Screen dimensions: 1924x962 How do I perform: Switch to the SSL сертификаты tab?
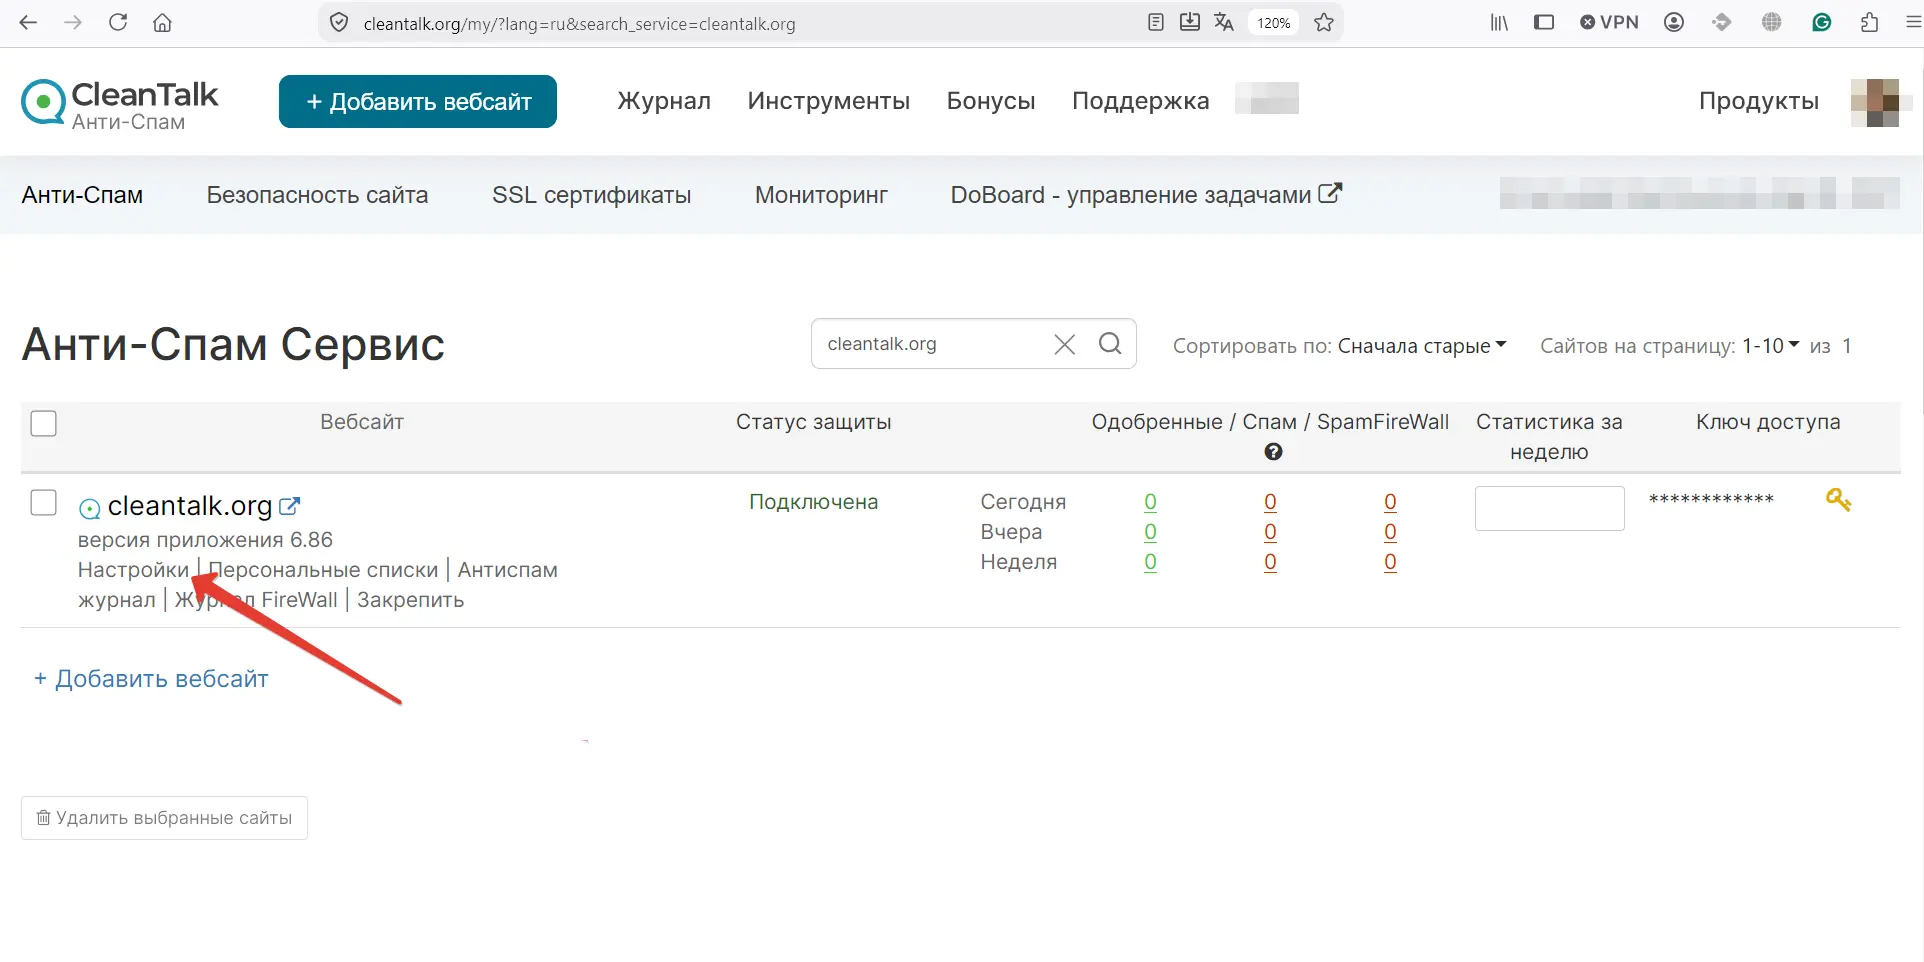[592, 195]
